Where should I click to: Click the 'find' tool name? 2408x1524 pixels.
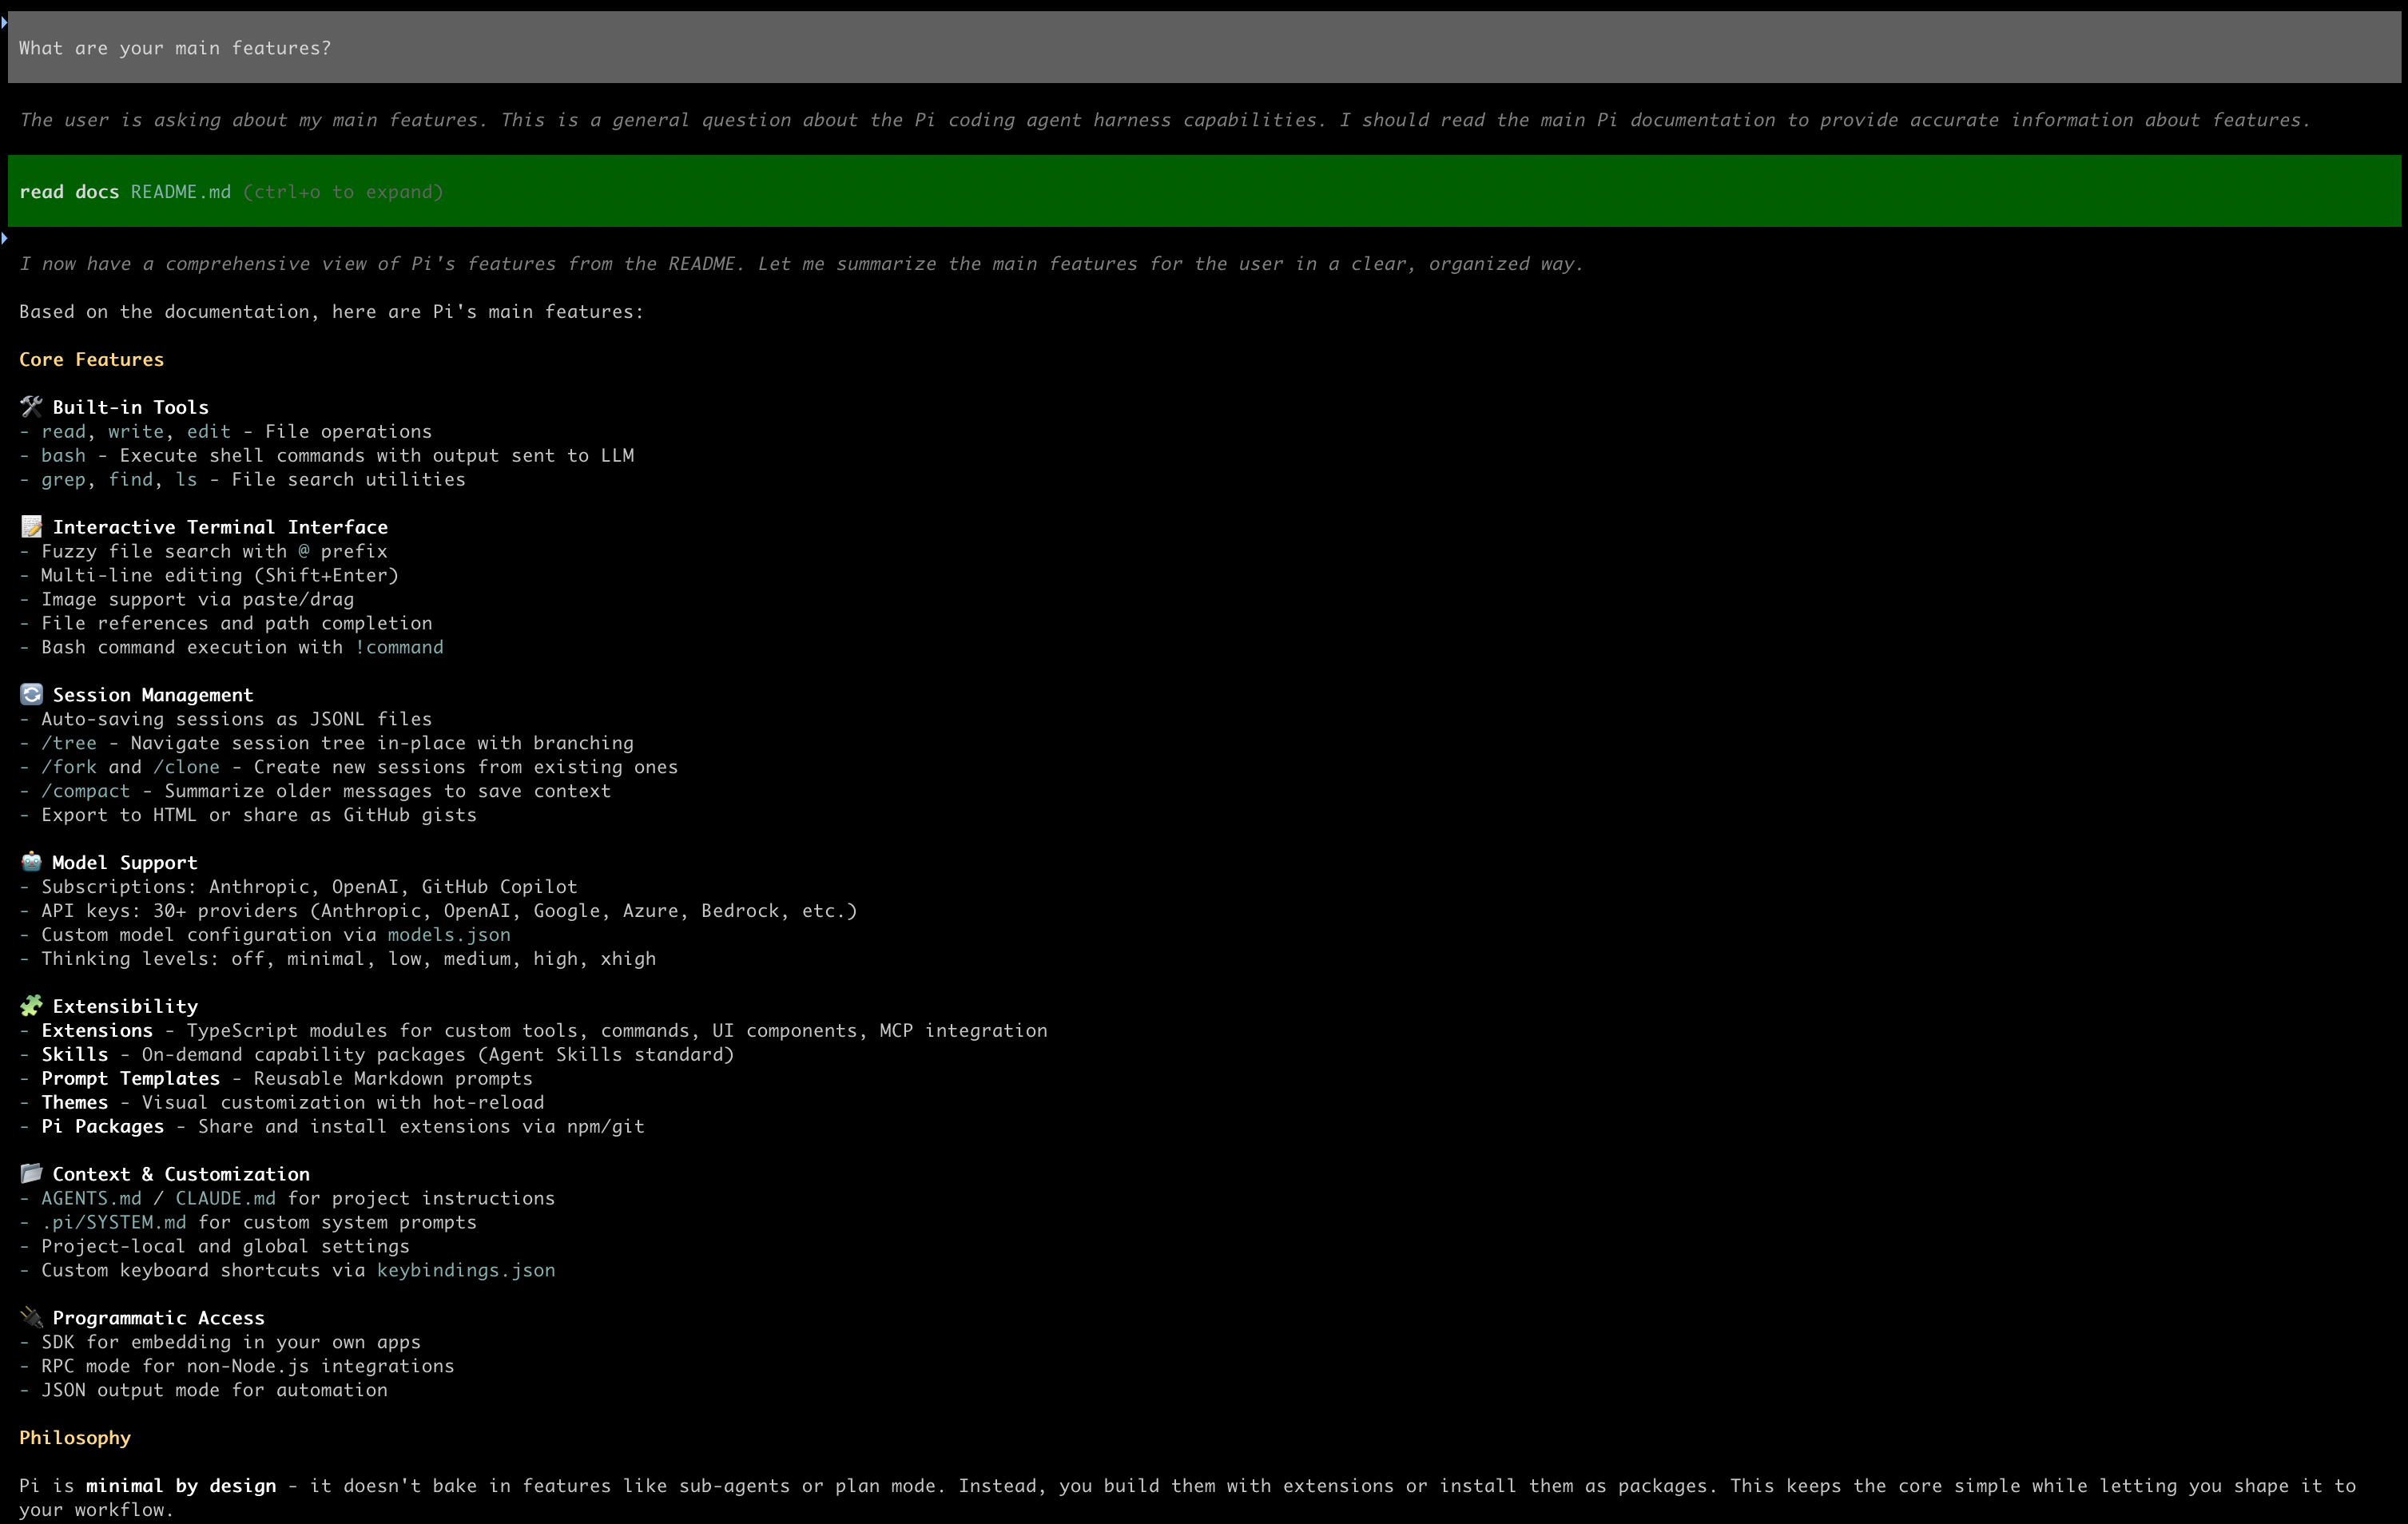pos(131,479)
